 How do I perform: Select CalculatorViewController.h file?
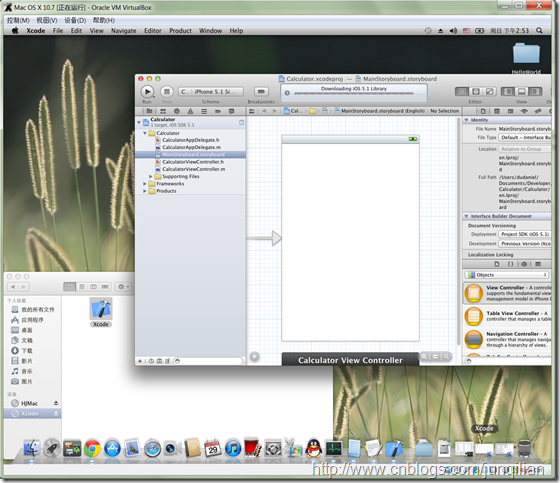click(x=192, y=162)
